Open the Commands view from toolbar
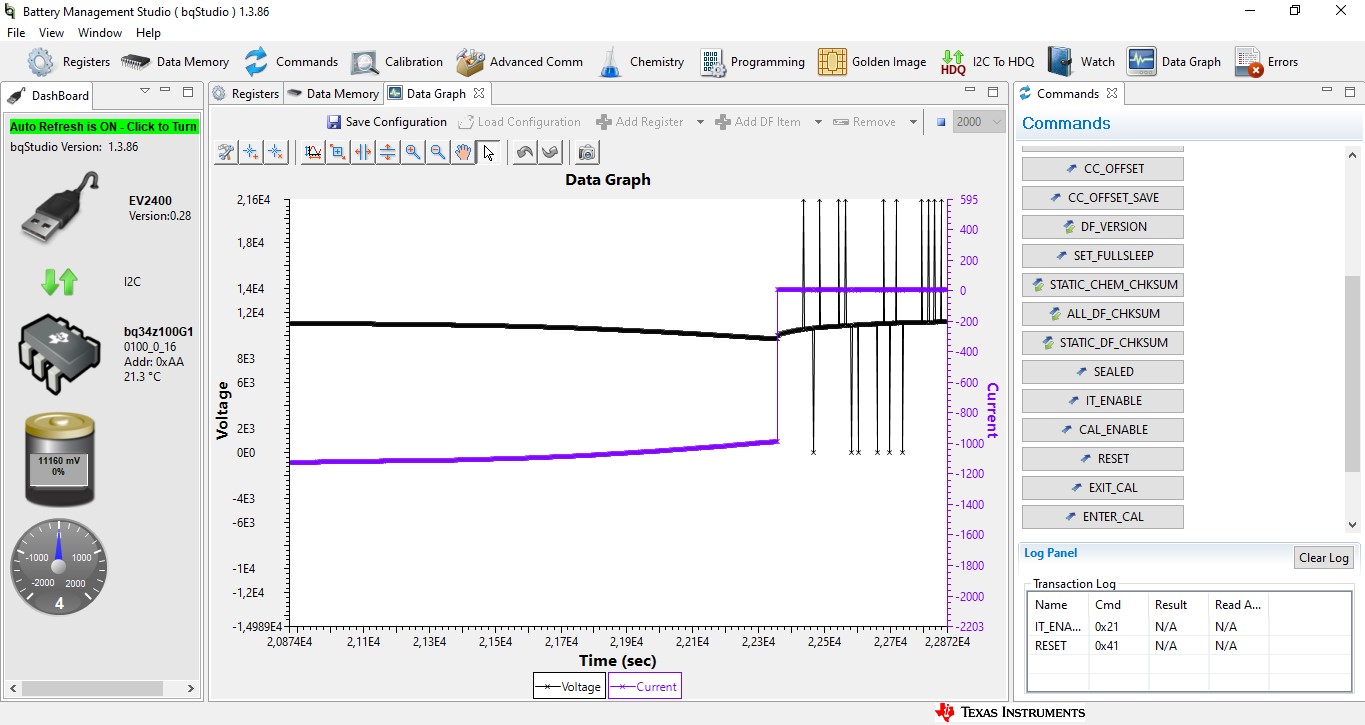Viewport: 1365px width, 725px height. [290, 62]
